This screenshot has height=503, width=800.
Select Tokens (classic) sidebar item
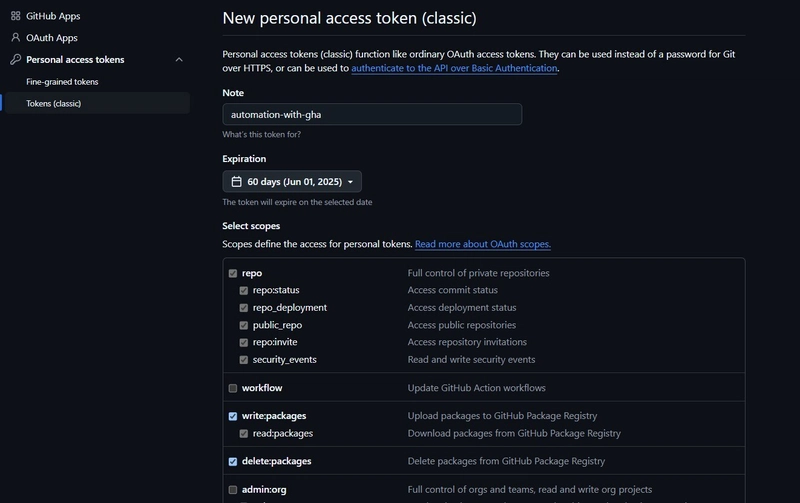coord(97,103)
